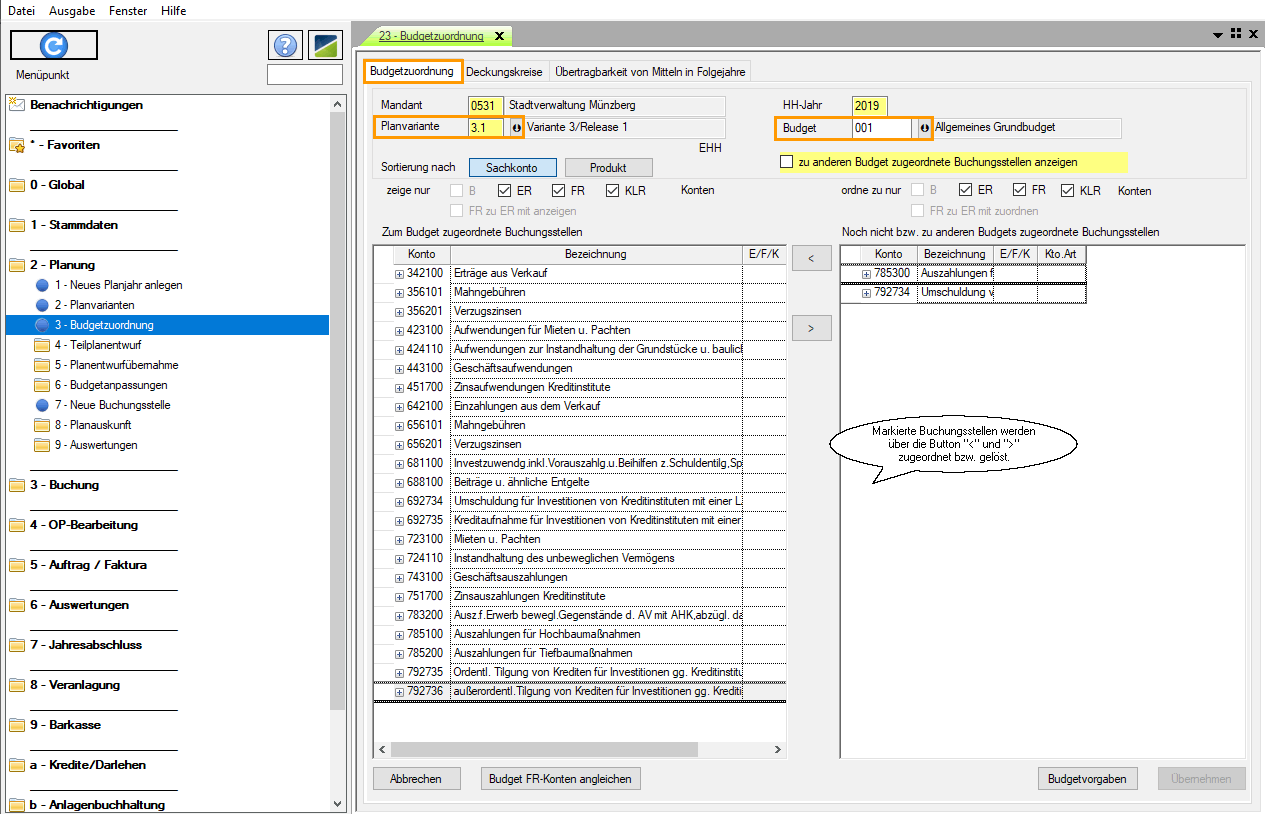Click the info icon beside Budget field

(x=924, y=128)
